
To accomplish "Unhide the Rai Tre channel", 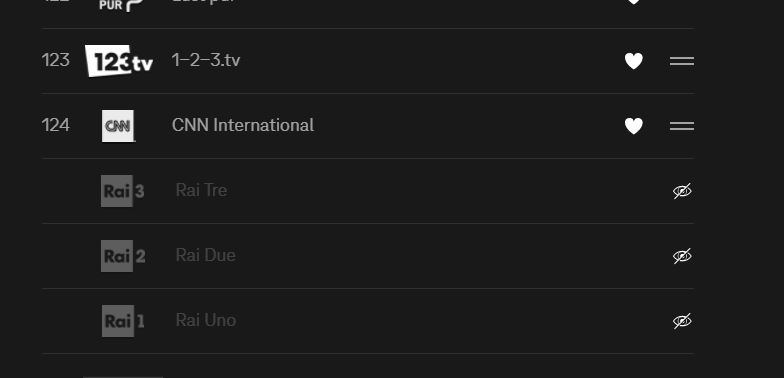I will (682, 191).
